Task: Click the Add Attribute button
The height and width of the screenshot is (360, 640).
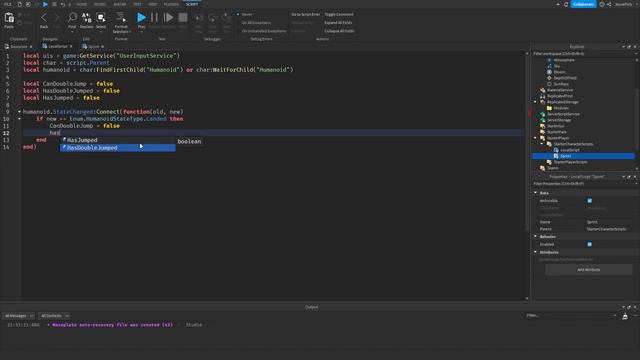Action: point(589,270)
